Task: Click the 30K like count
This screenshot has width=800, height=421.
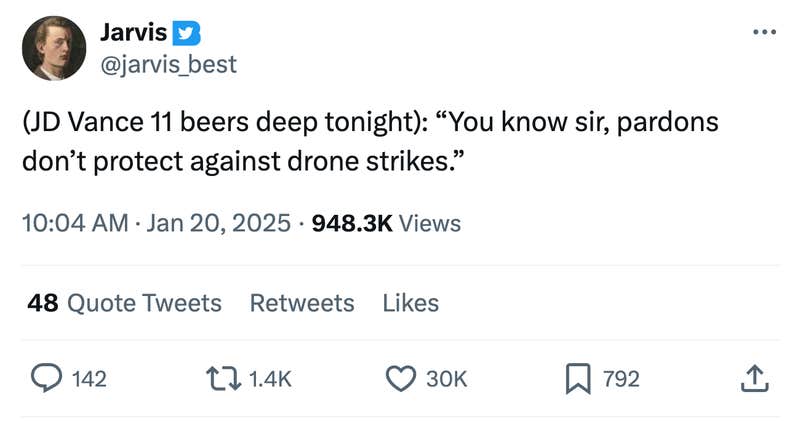Action: tap(446, 379)
